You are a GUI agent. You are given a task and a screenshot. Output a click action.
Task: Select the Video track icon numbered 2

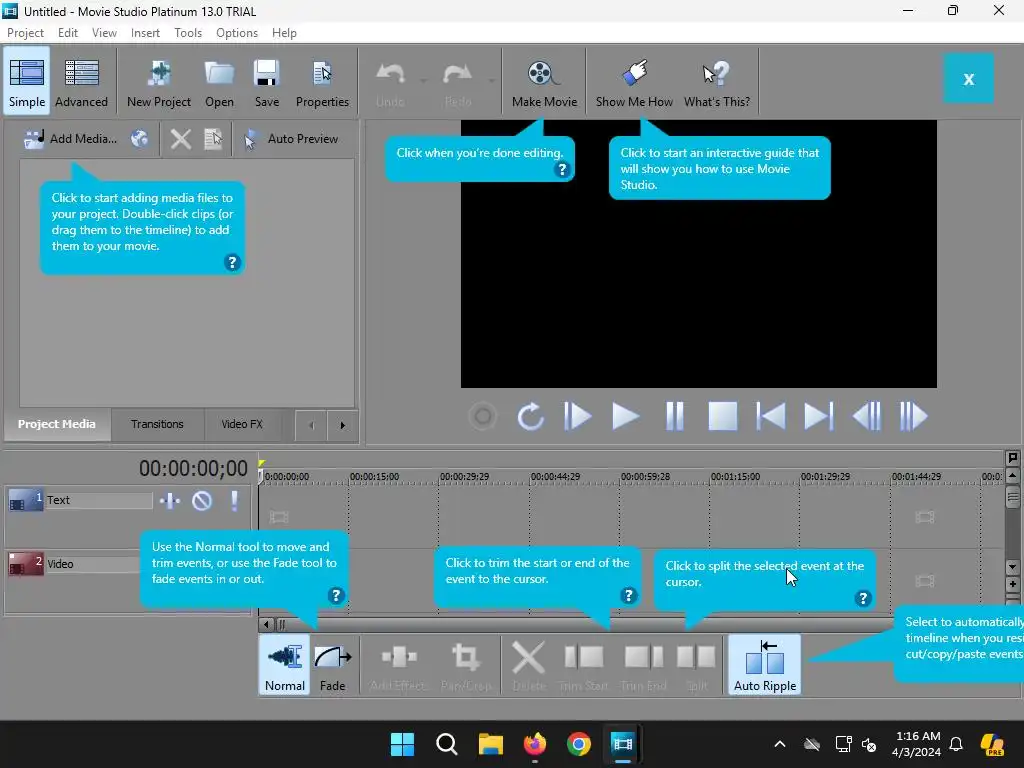pos(25,564)
